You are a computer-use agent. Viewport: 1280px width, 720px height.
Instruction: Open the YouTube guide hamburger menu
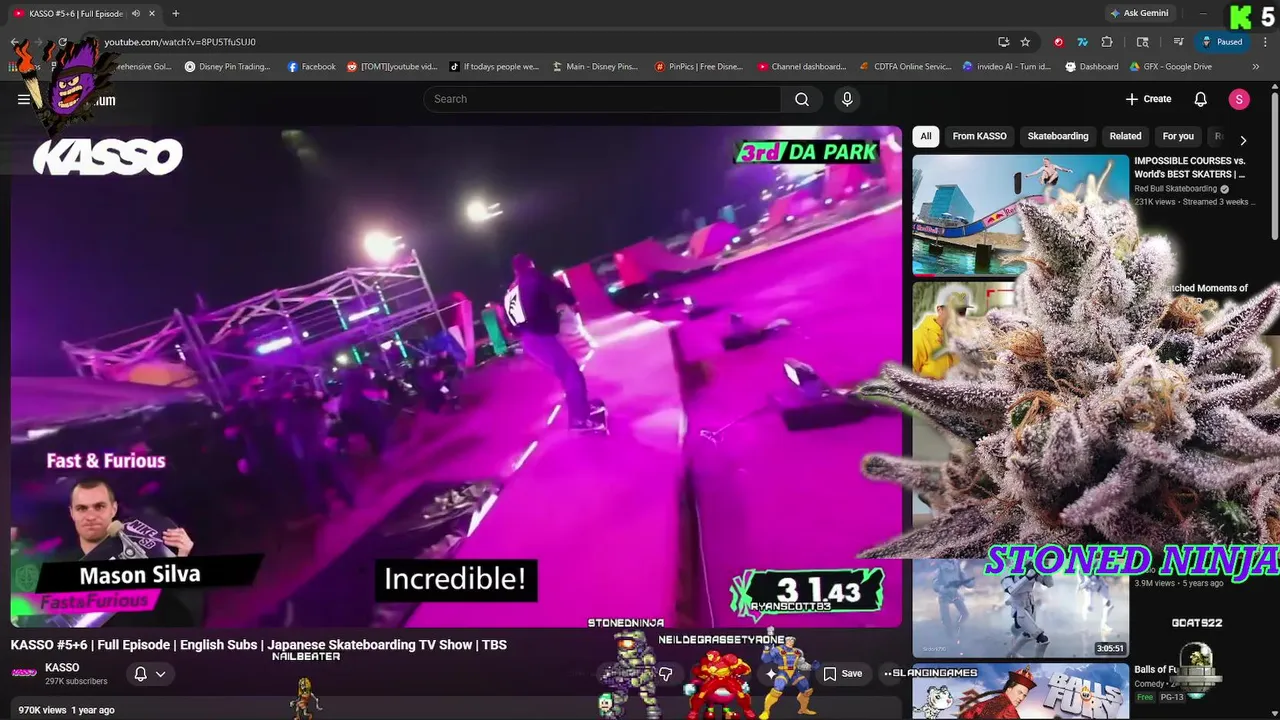pyautogui.click(x=23, y=99)
